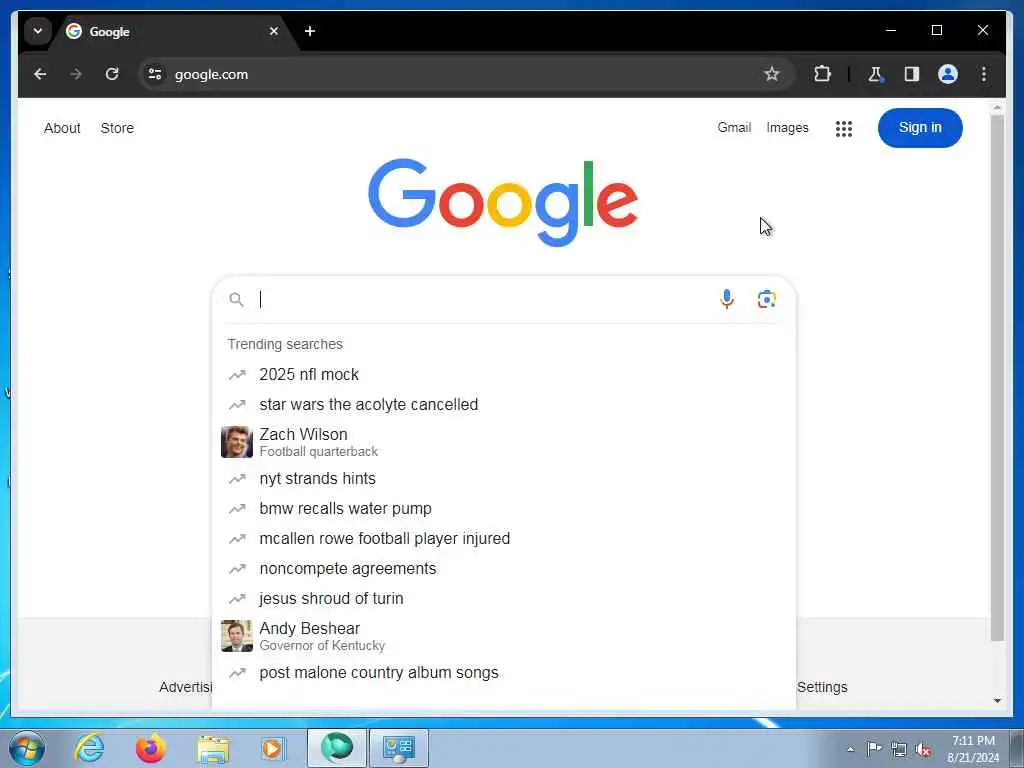Reload the Google page
The width and height of the screenshot is (1024, 768).
[x=112, y=74]
